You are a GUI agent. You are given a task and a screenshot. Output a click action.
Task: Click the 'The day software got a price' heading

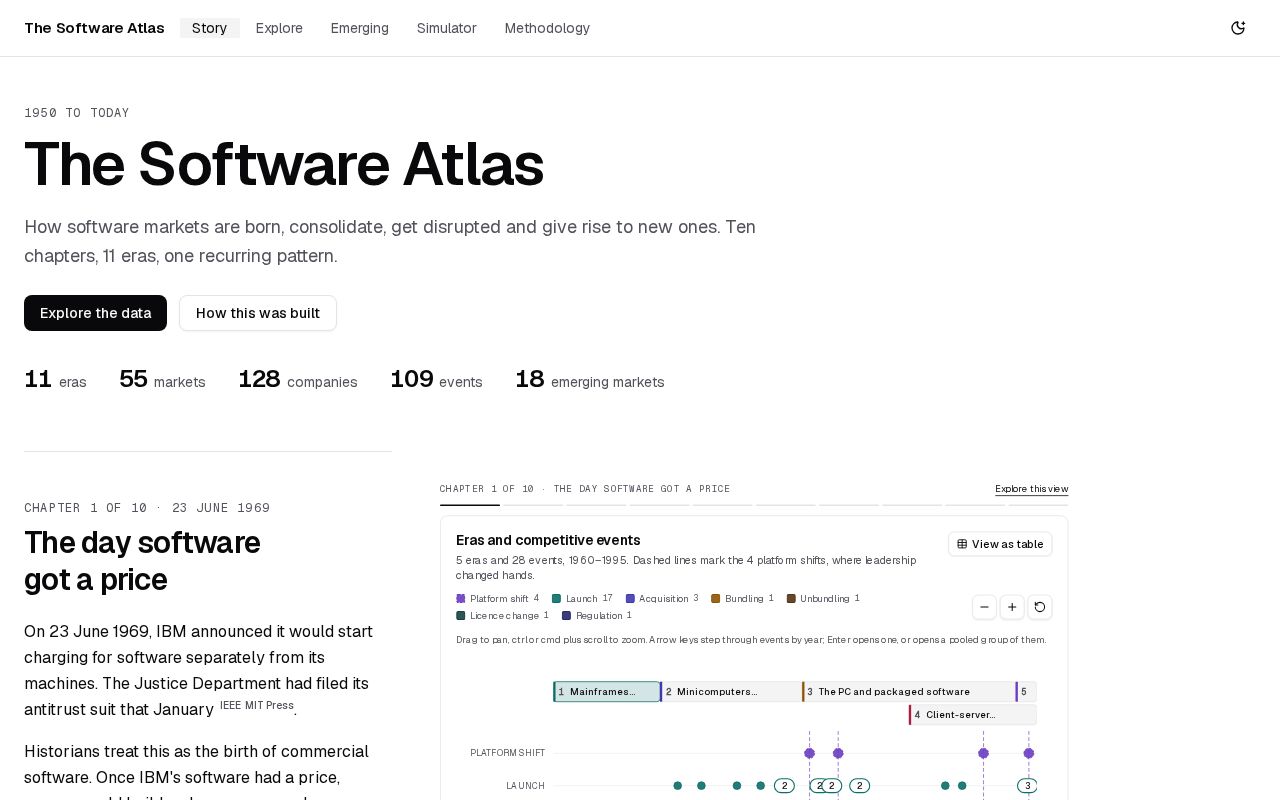142,561
